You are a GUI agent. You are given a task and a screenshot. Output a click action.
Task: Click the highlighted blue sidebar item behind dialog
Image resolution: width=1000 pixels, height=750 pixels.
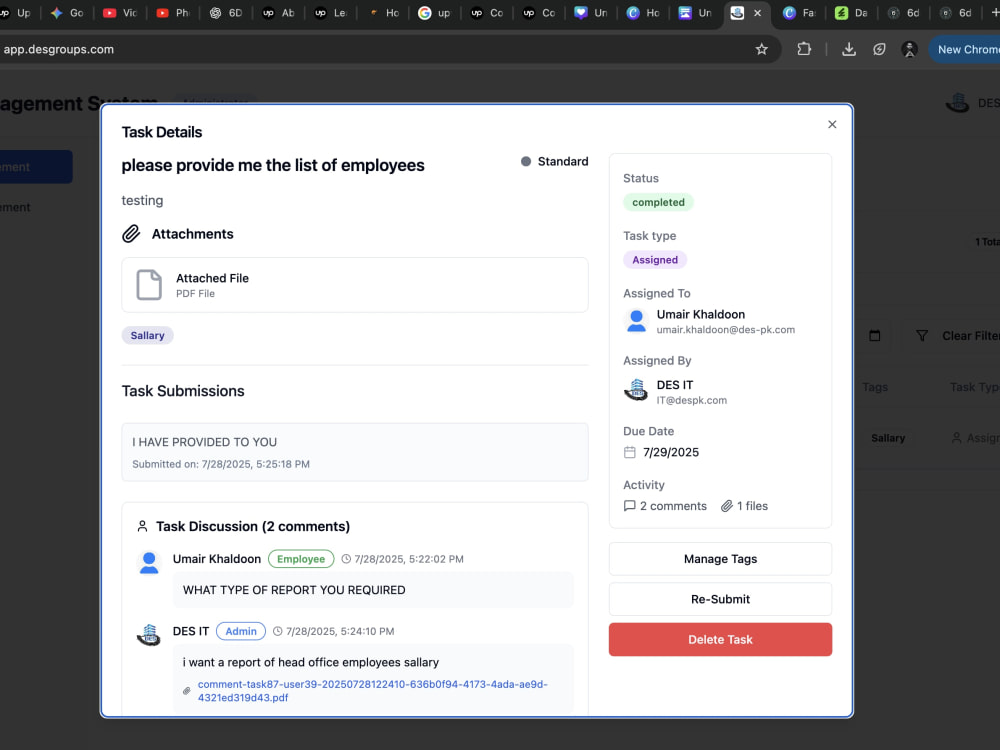pyautogui.click(x=36, y=166)
